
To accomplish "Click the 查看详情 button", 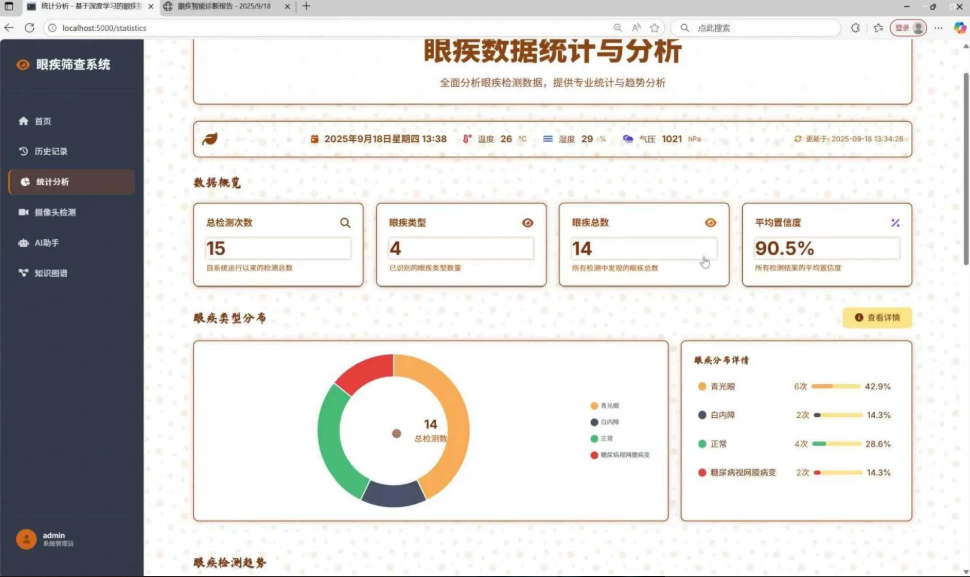I will 877,318.
